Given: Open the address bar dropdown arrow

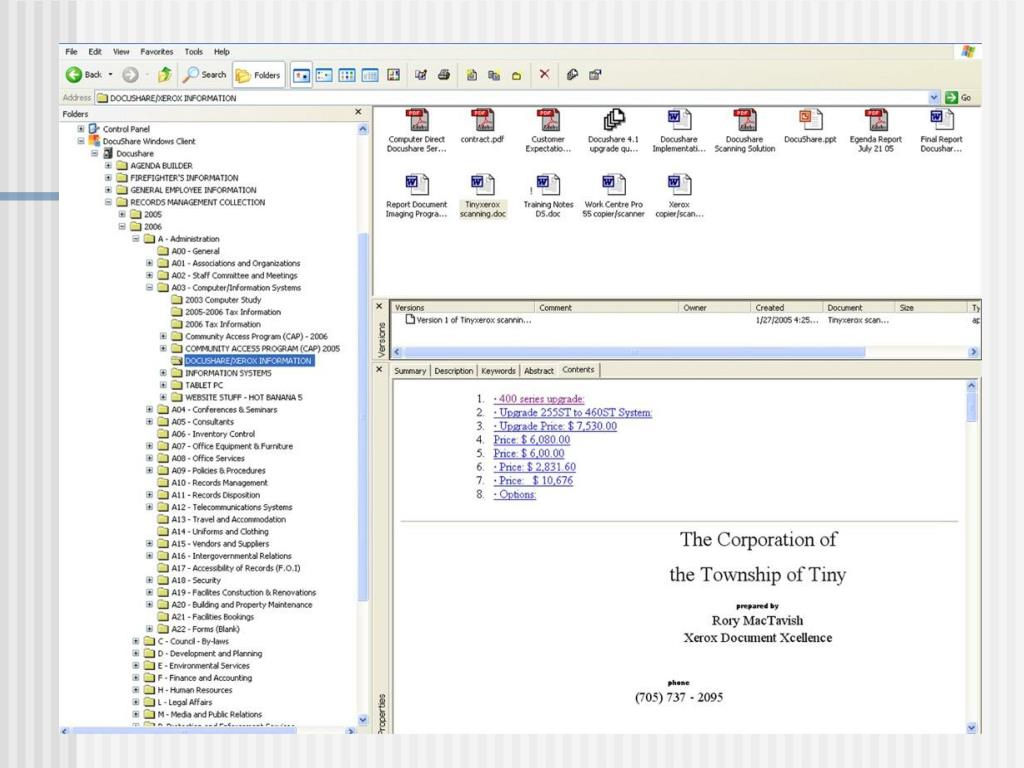Looking at the screenshot, I should [934, 97].
